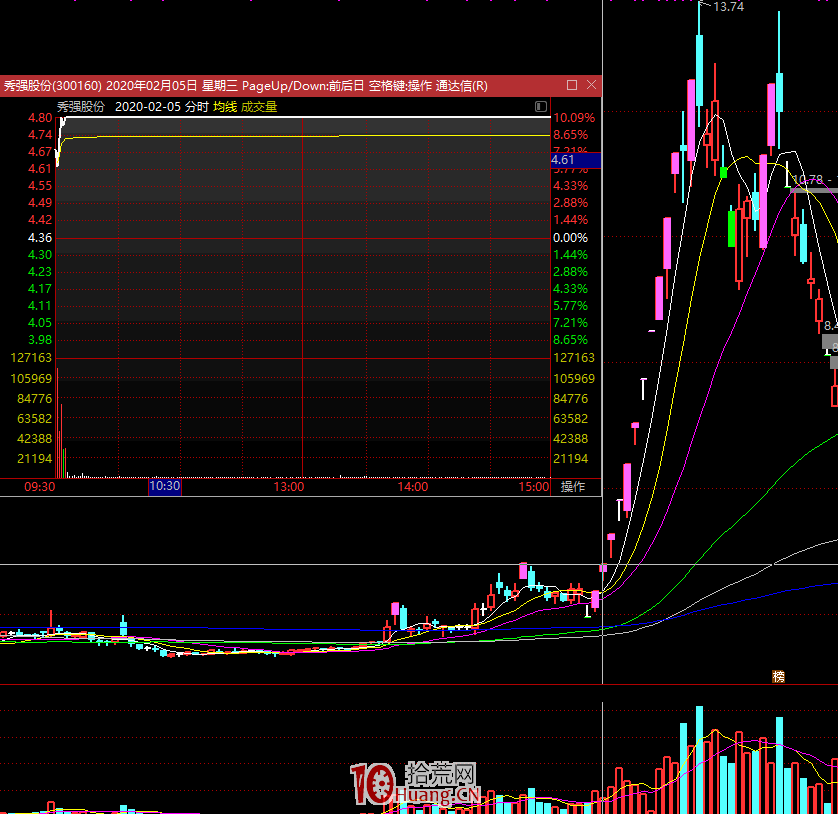Click the 4.36 previous close price label
This screenshot has height=814, width=838.
coord(40,238)
